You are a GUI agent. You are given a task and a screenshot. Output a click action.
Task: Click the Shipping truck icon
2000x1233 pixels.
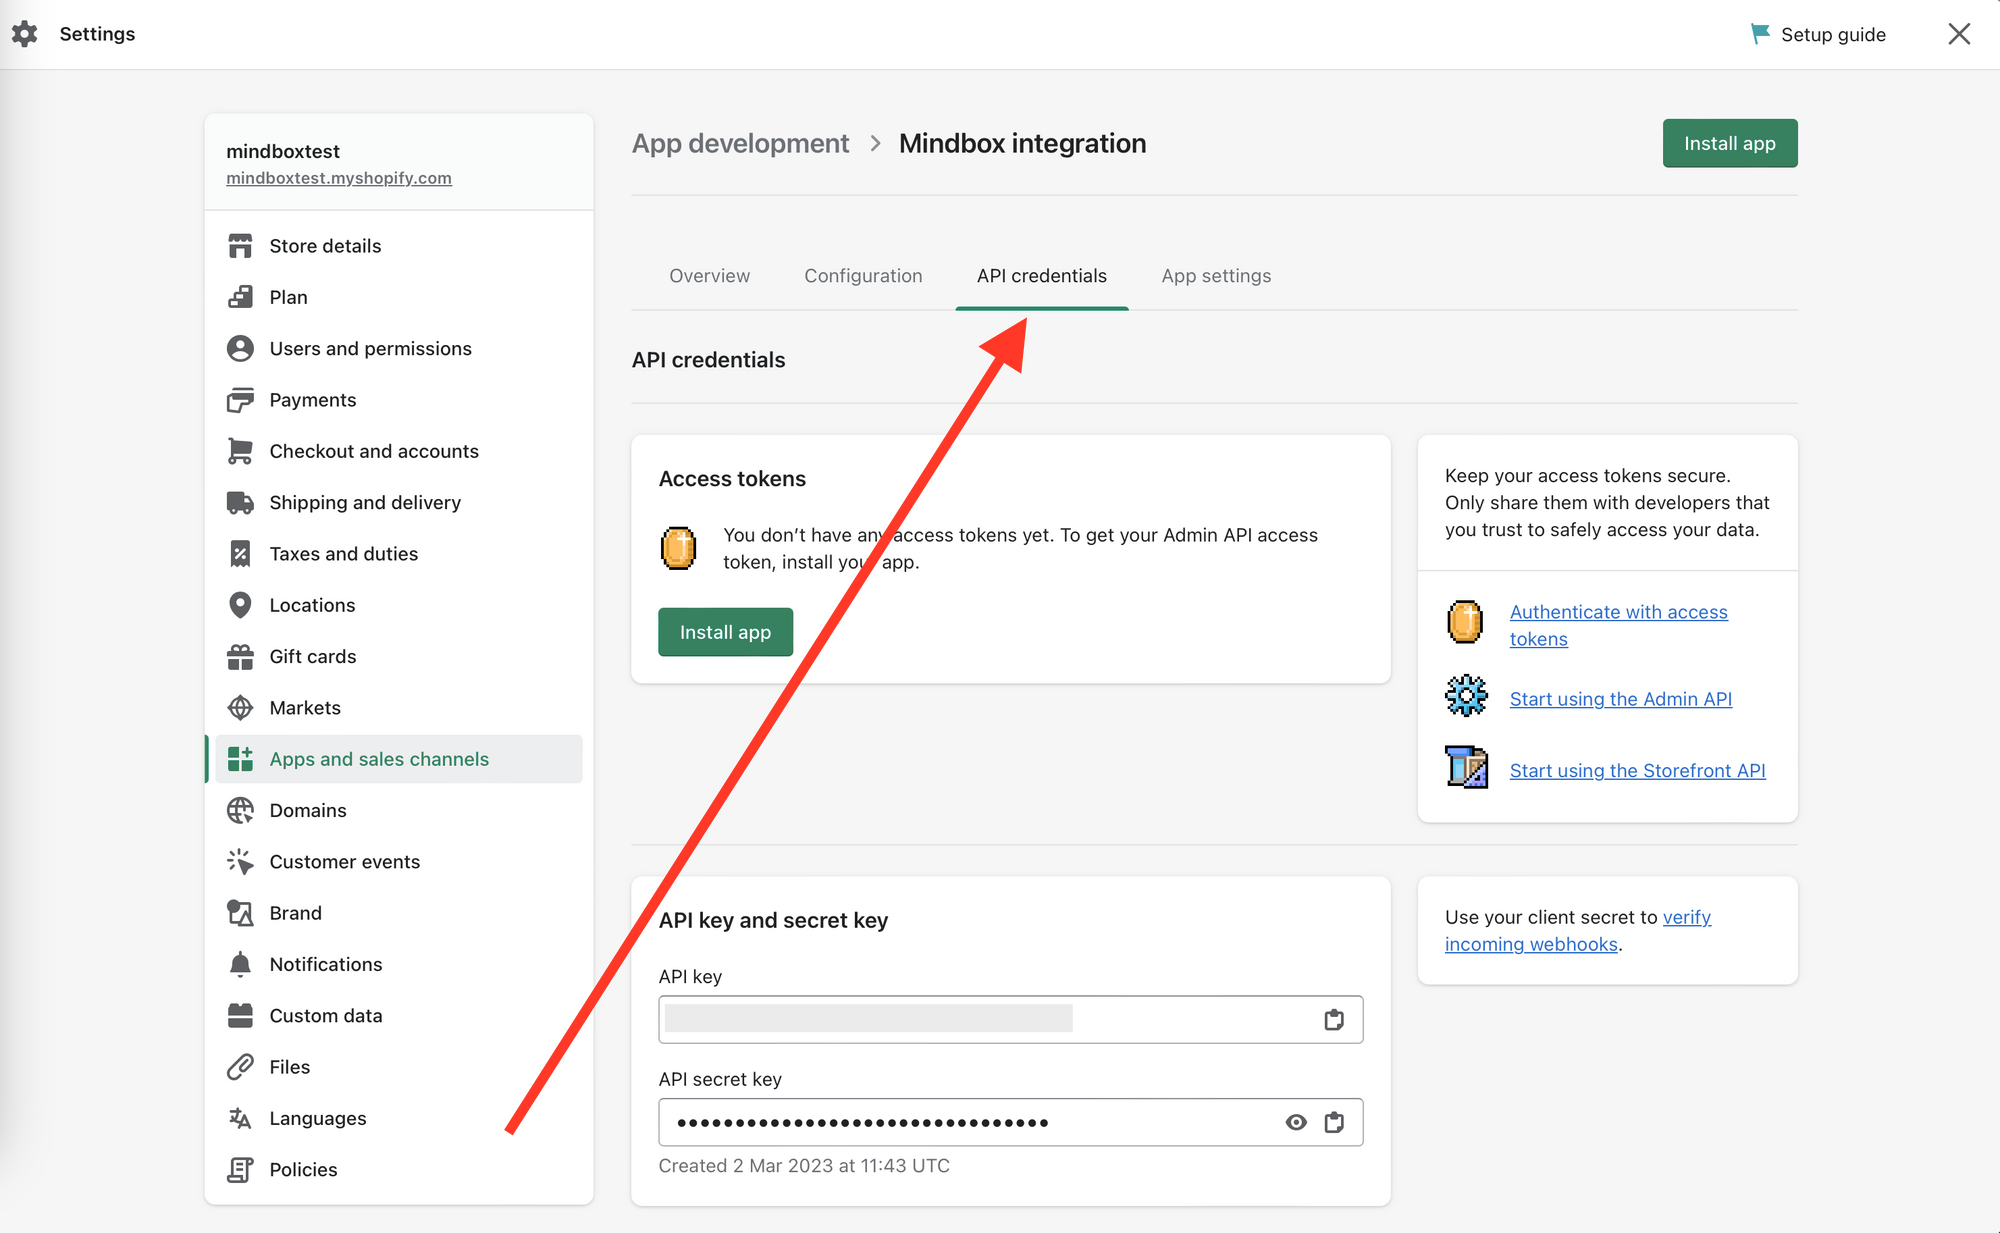click(x=240, y=502)
